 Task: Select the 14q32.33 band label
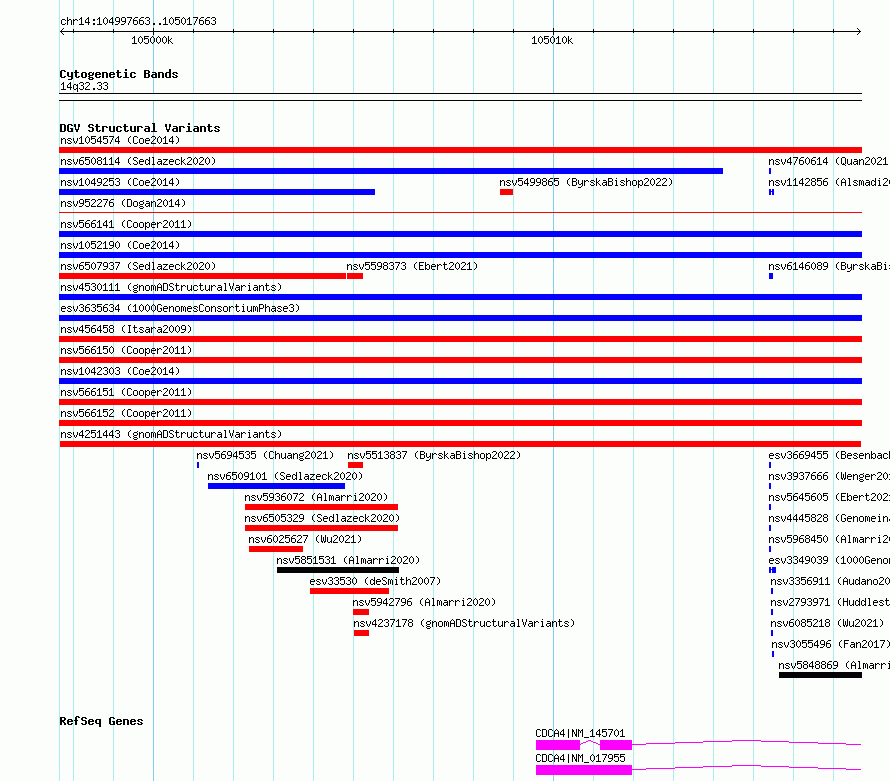84,86
